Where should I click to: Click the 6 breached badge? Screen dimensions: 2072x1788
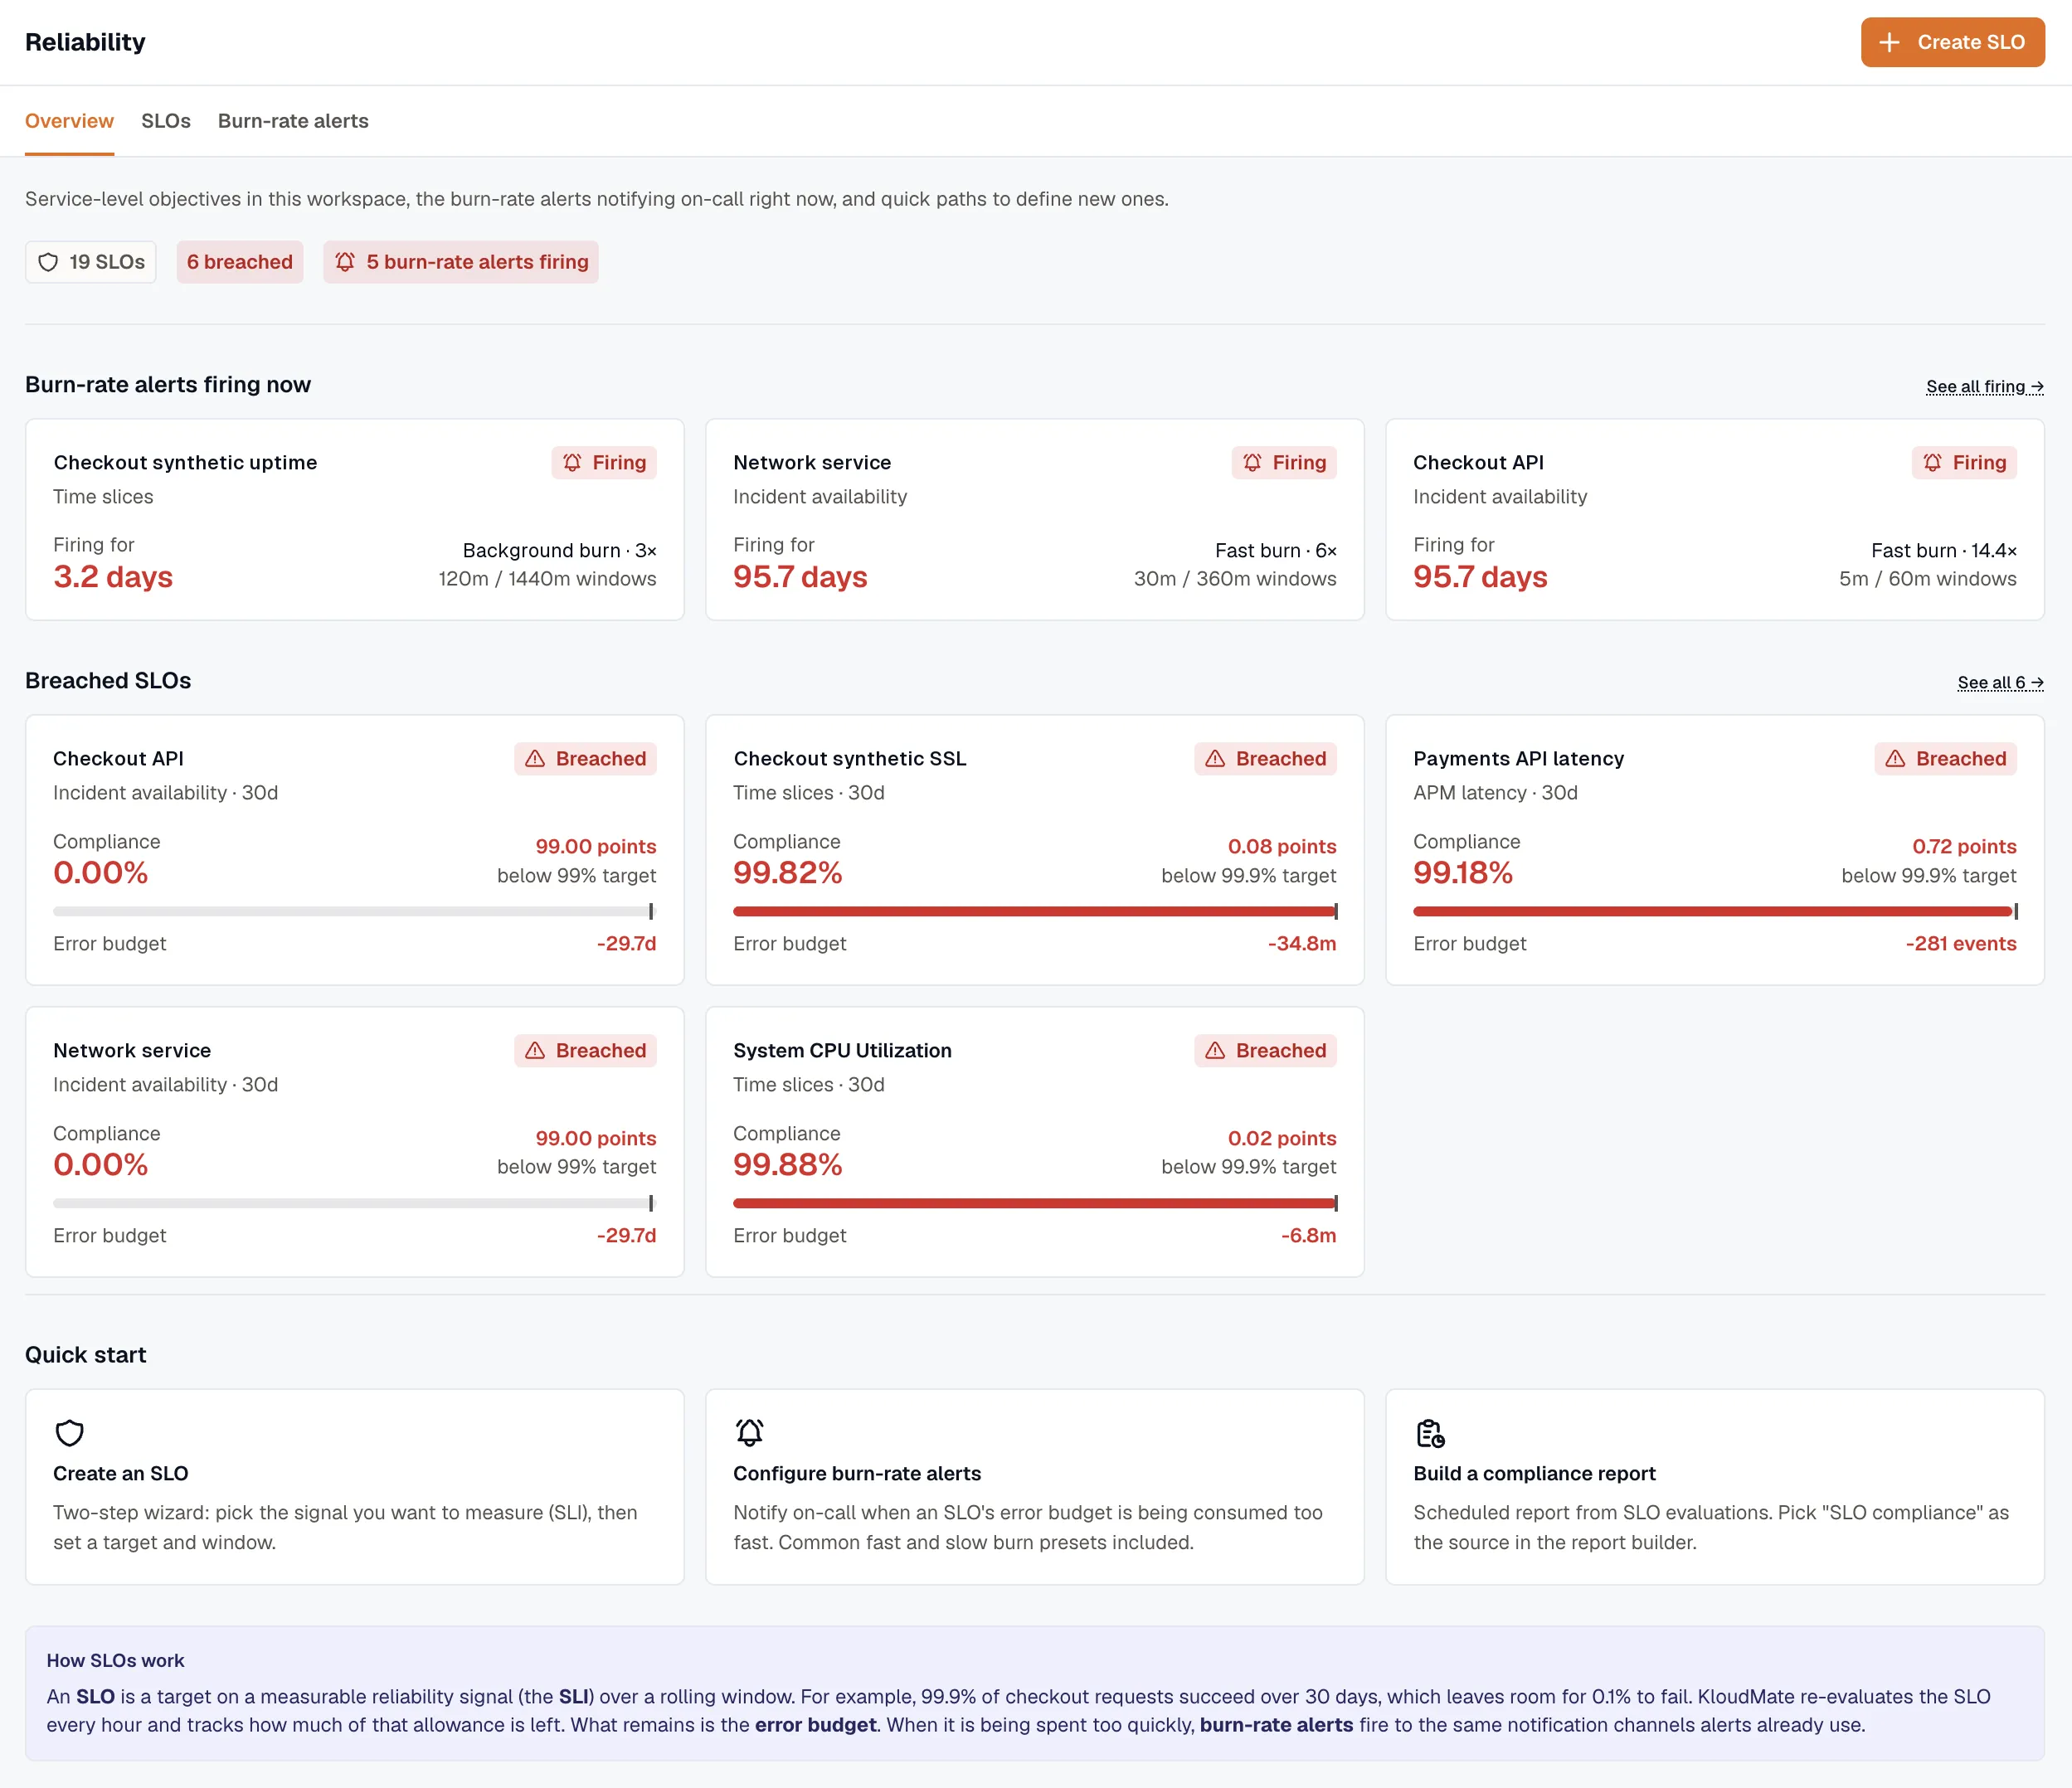click(x=240, y=262)
